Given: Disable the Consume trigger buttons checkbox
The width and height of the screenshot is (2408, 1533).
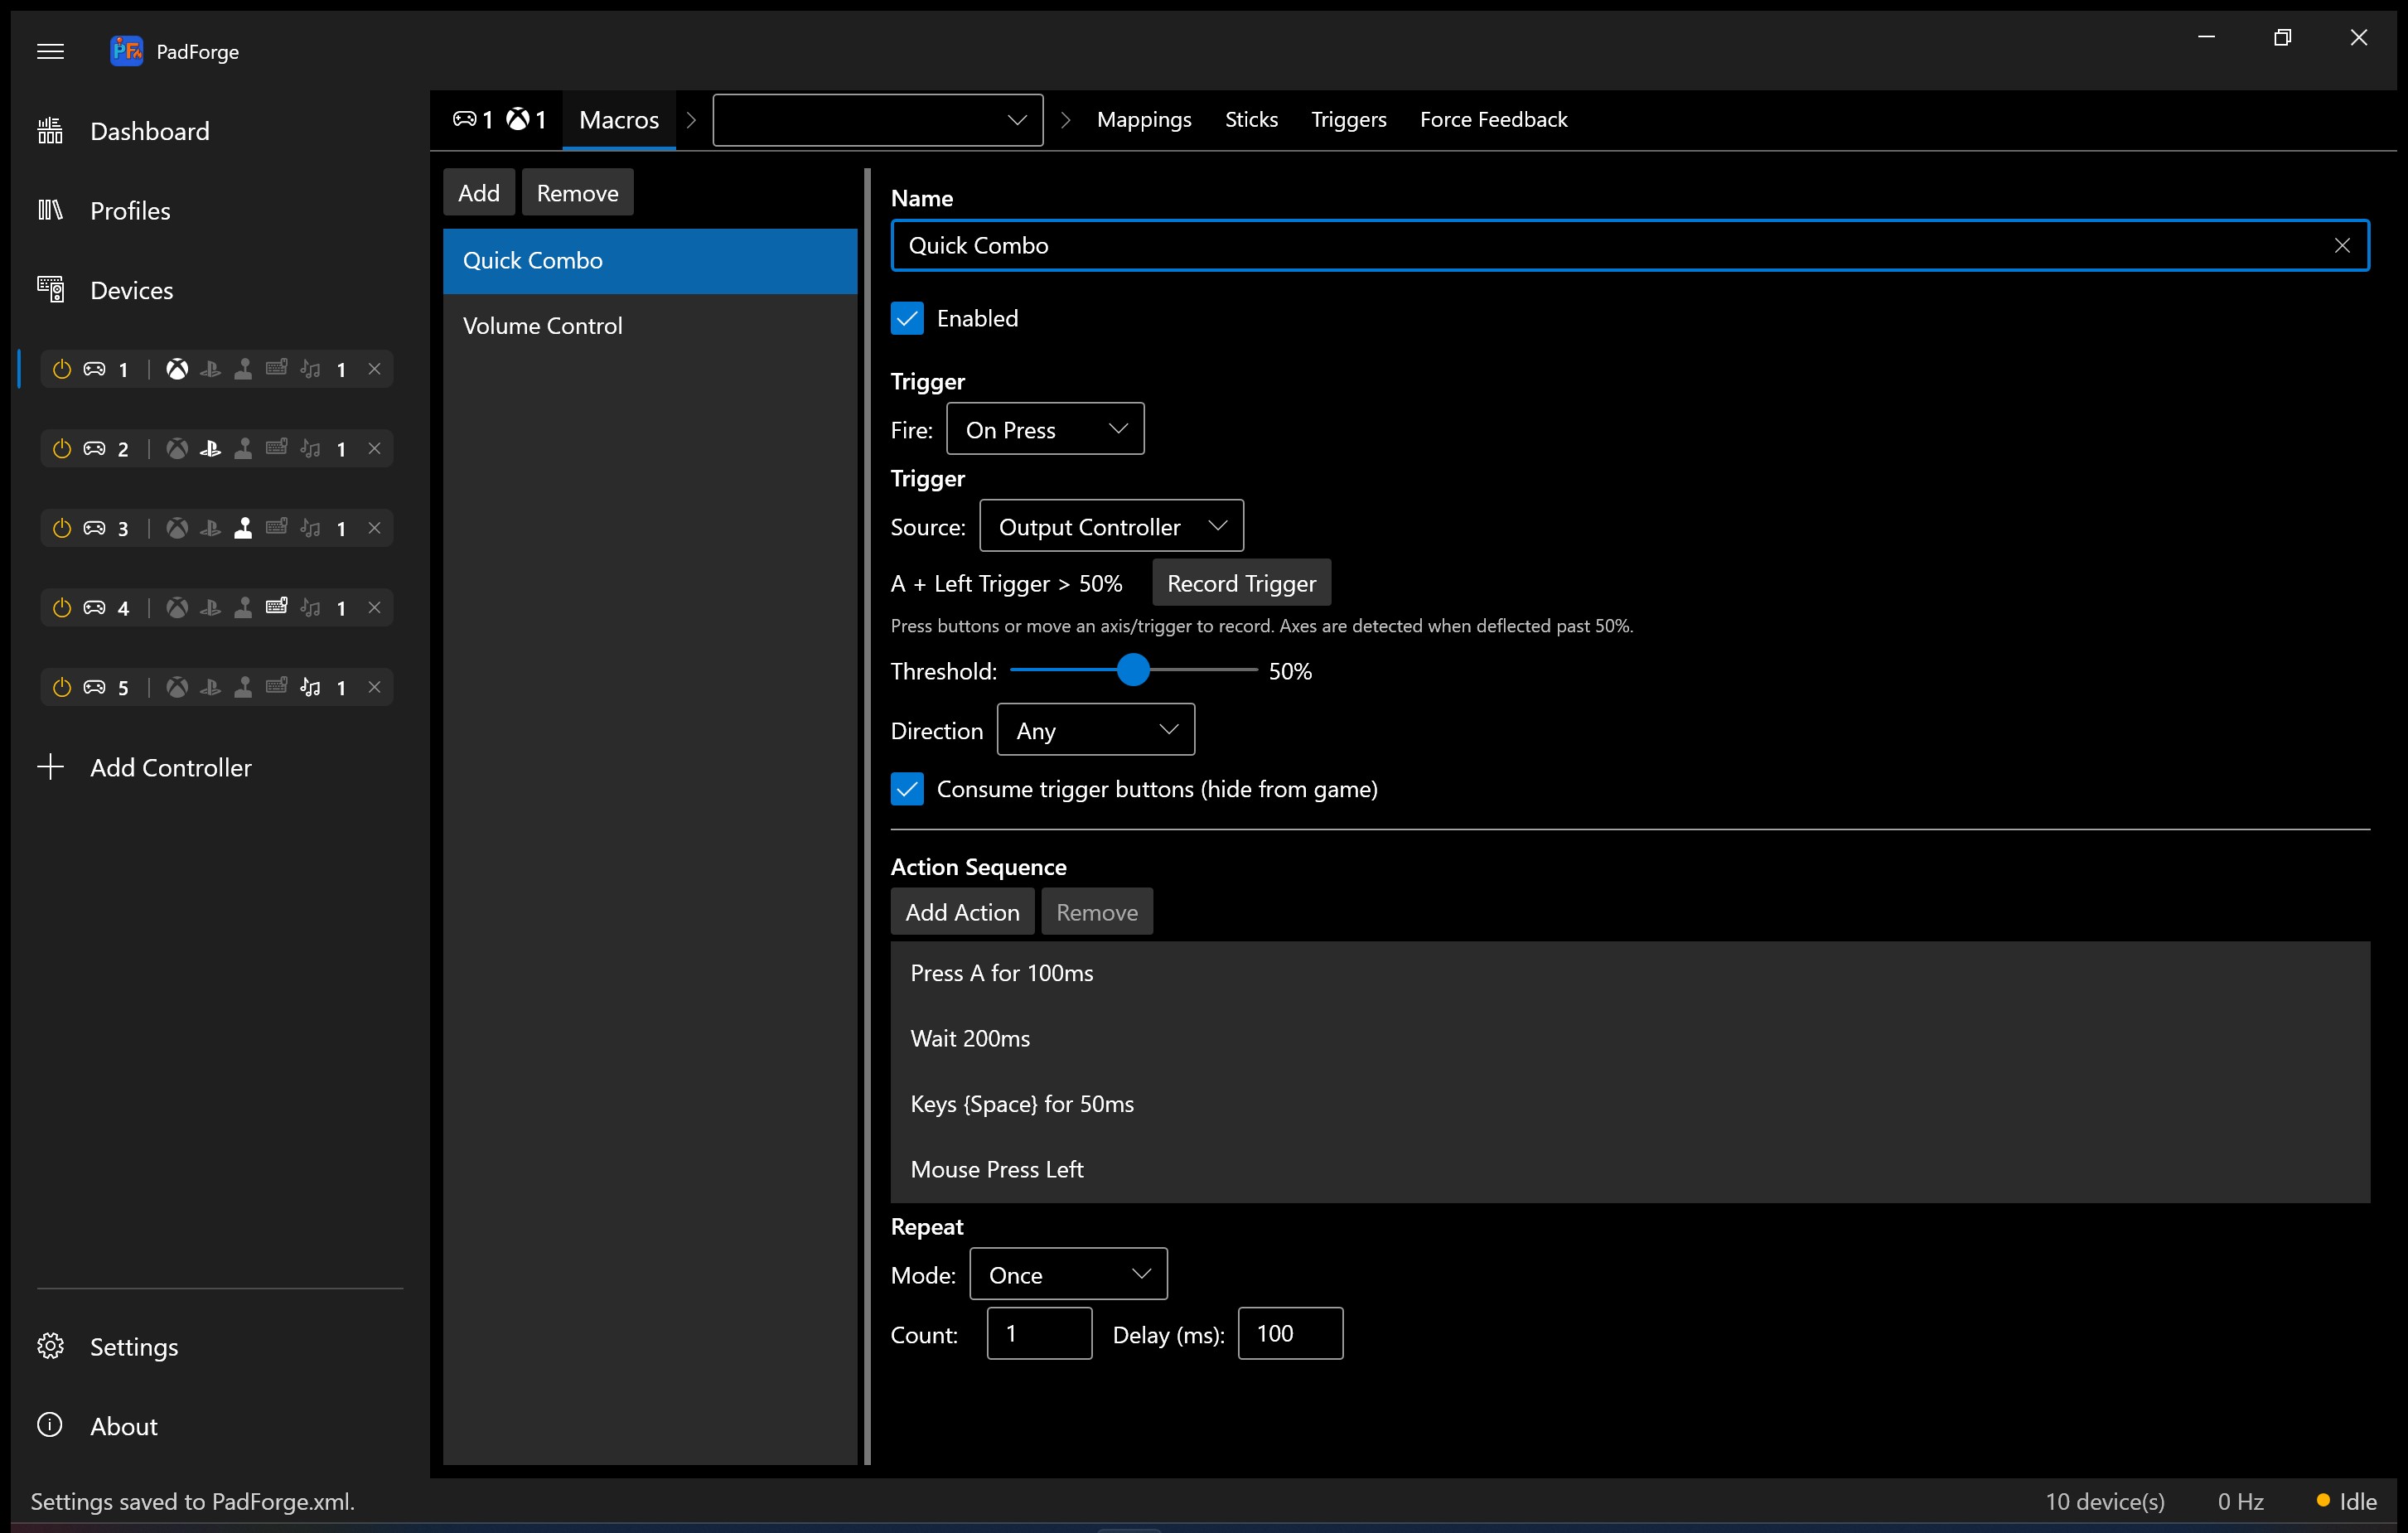Looking at the screenshot, I should pos(907,789).
